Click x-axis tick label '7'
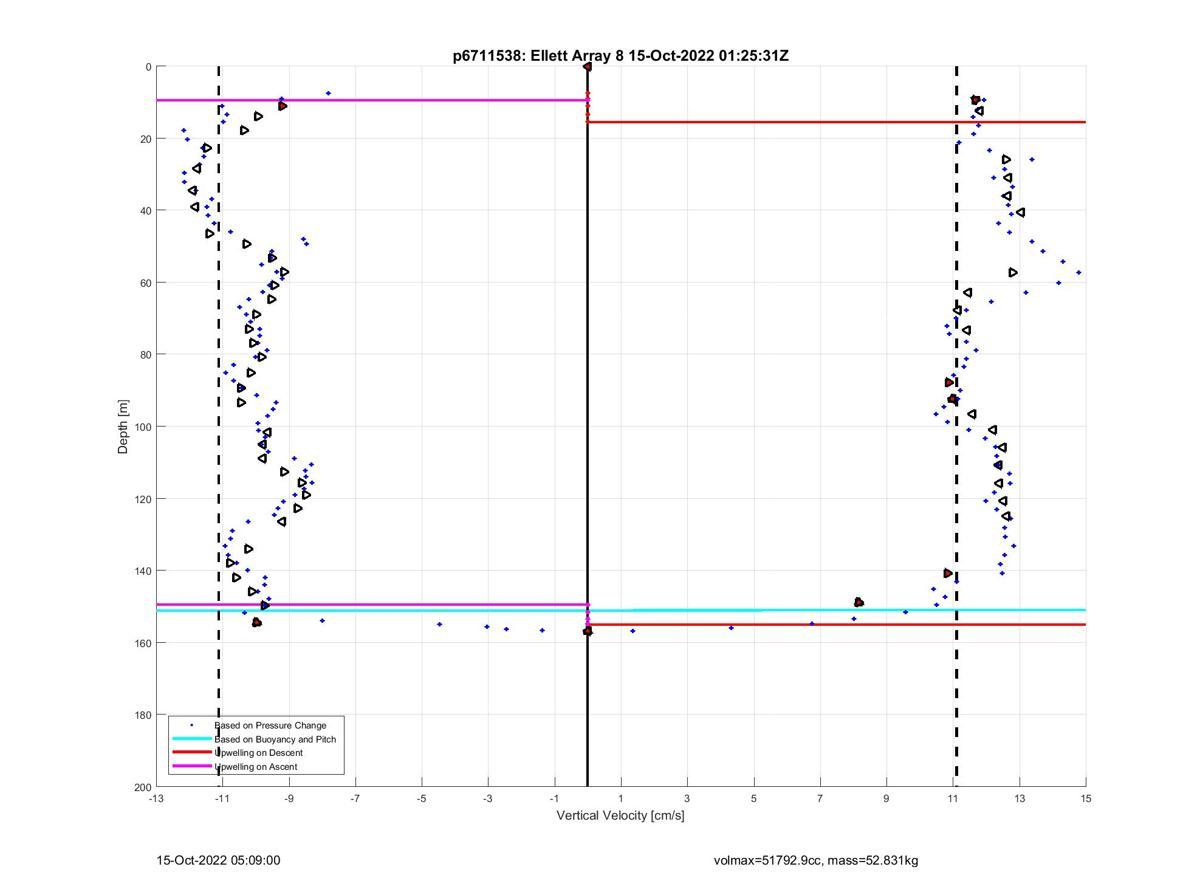1200x885 pixels. pos(820,798)
